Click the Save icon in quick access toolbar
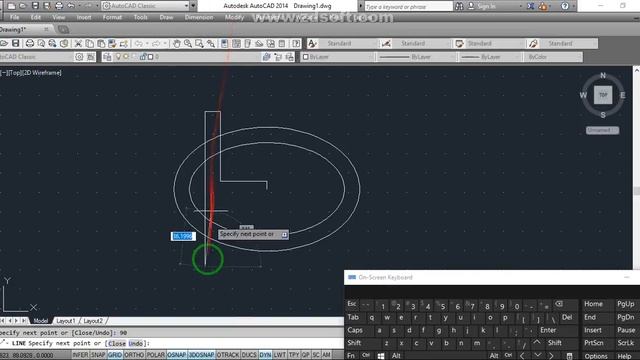The width and height of the screenshot is (640, 360). click(35, 6)
